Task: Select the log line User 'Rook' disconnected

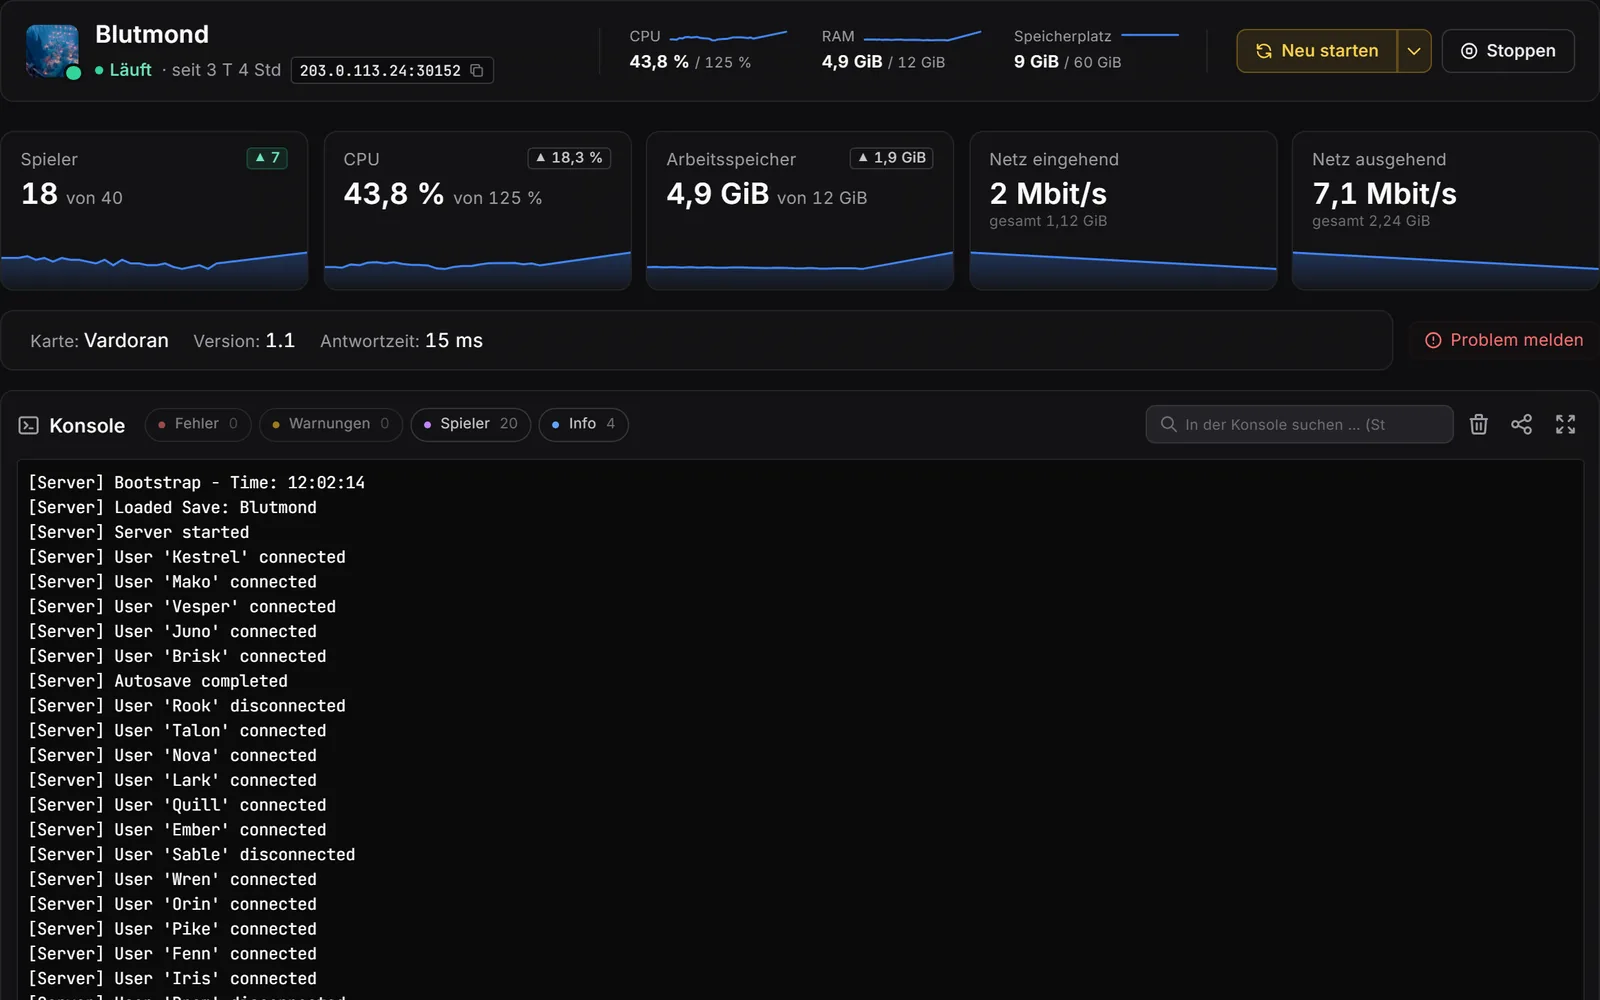Action: click(x=187, y=706)
